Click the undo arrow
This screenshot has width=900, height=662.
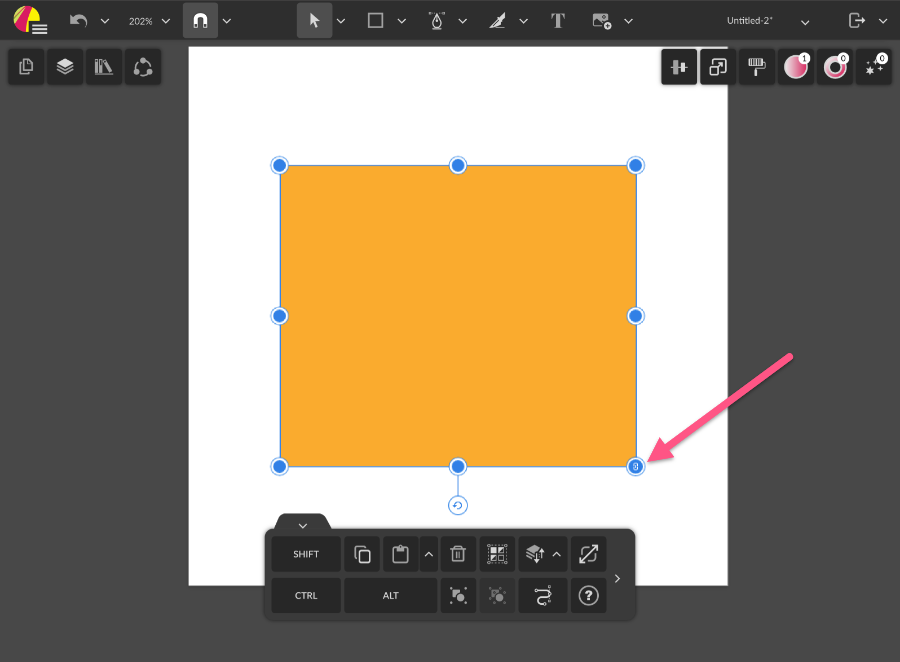coord(78,20)
